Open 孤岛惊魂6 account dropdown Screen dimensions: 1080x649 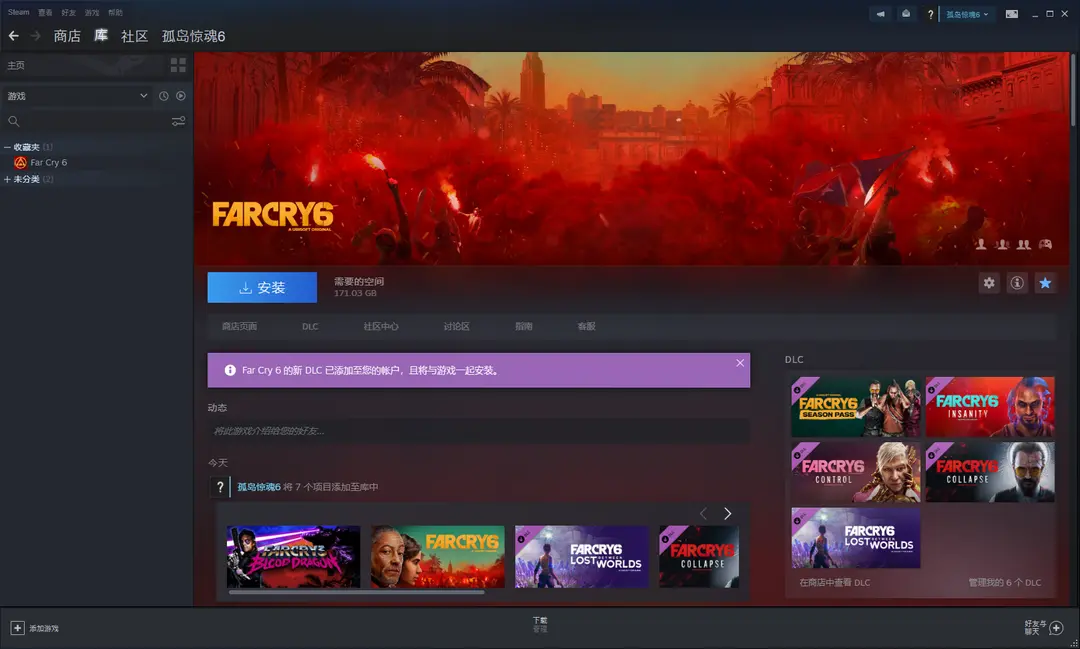(x=967, y=14)
